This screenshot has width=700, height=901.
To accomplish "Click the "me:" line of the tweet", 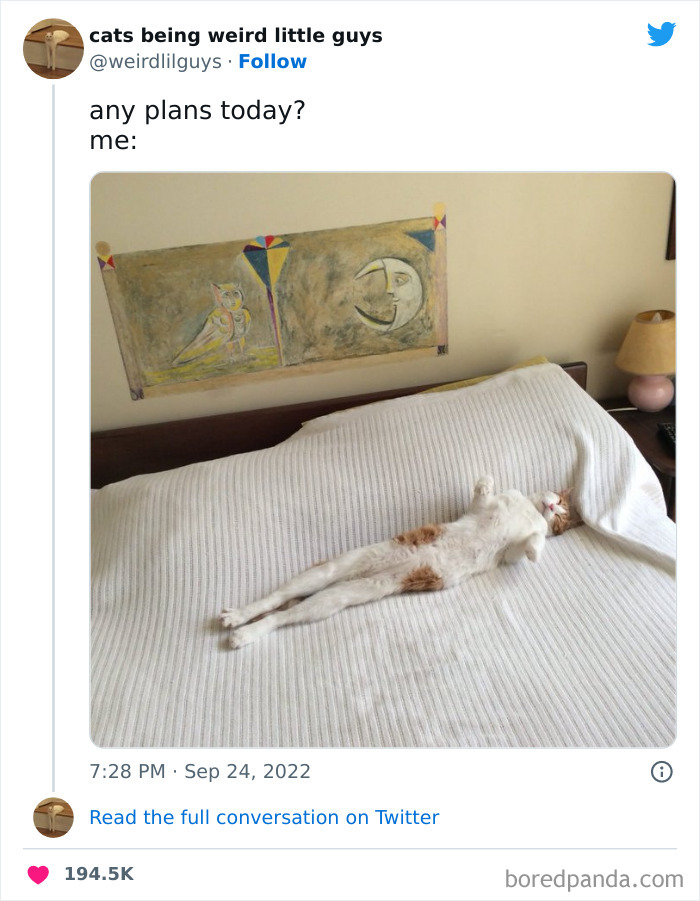I will pos(113,141).
